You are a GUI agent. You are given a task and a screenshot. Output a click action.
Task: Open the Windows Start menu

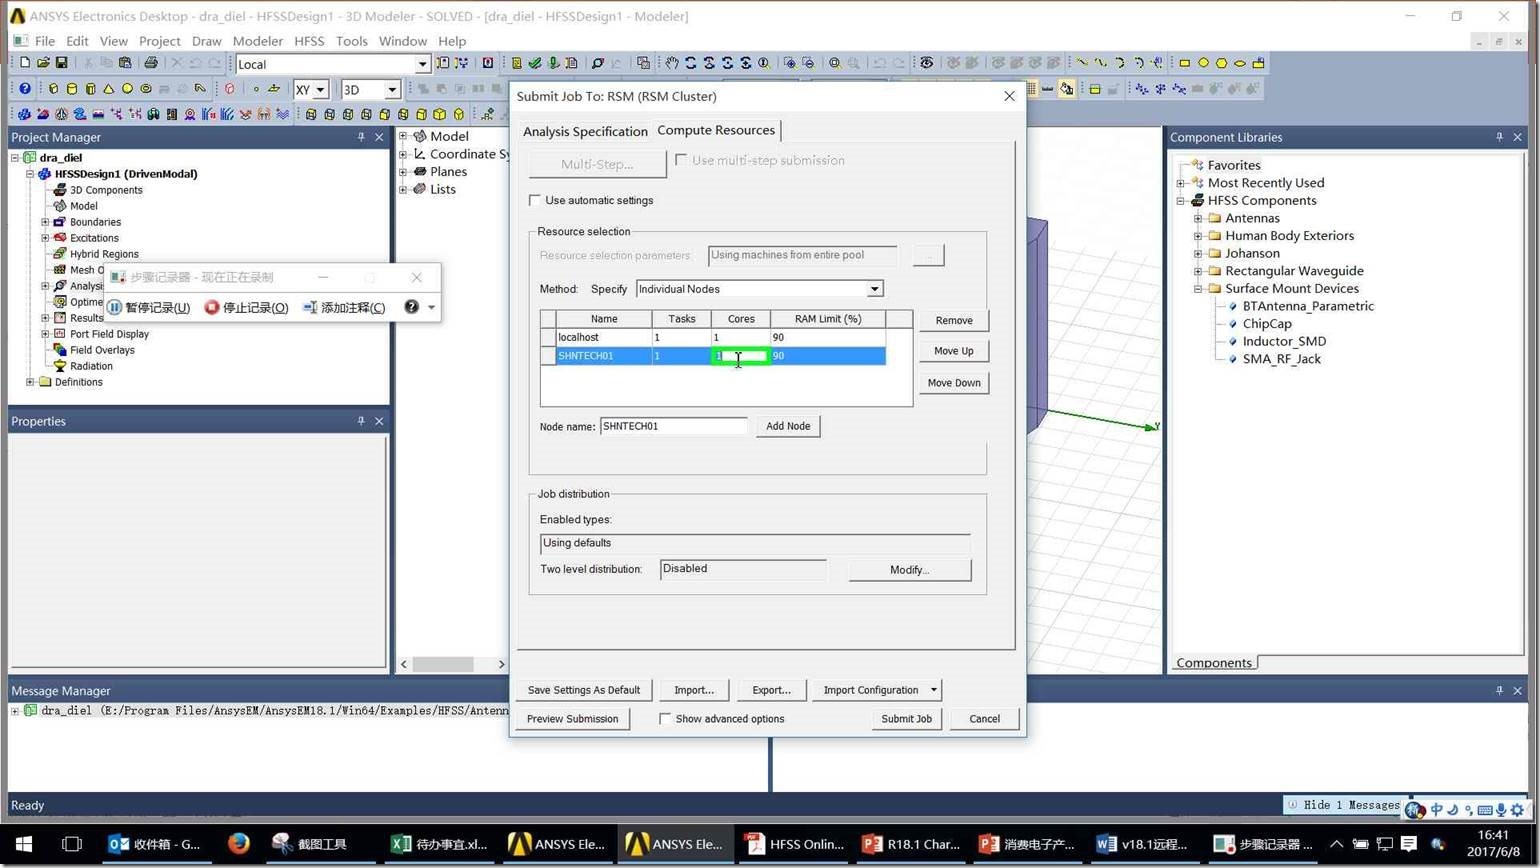[x=24, y=844]
